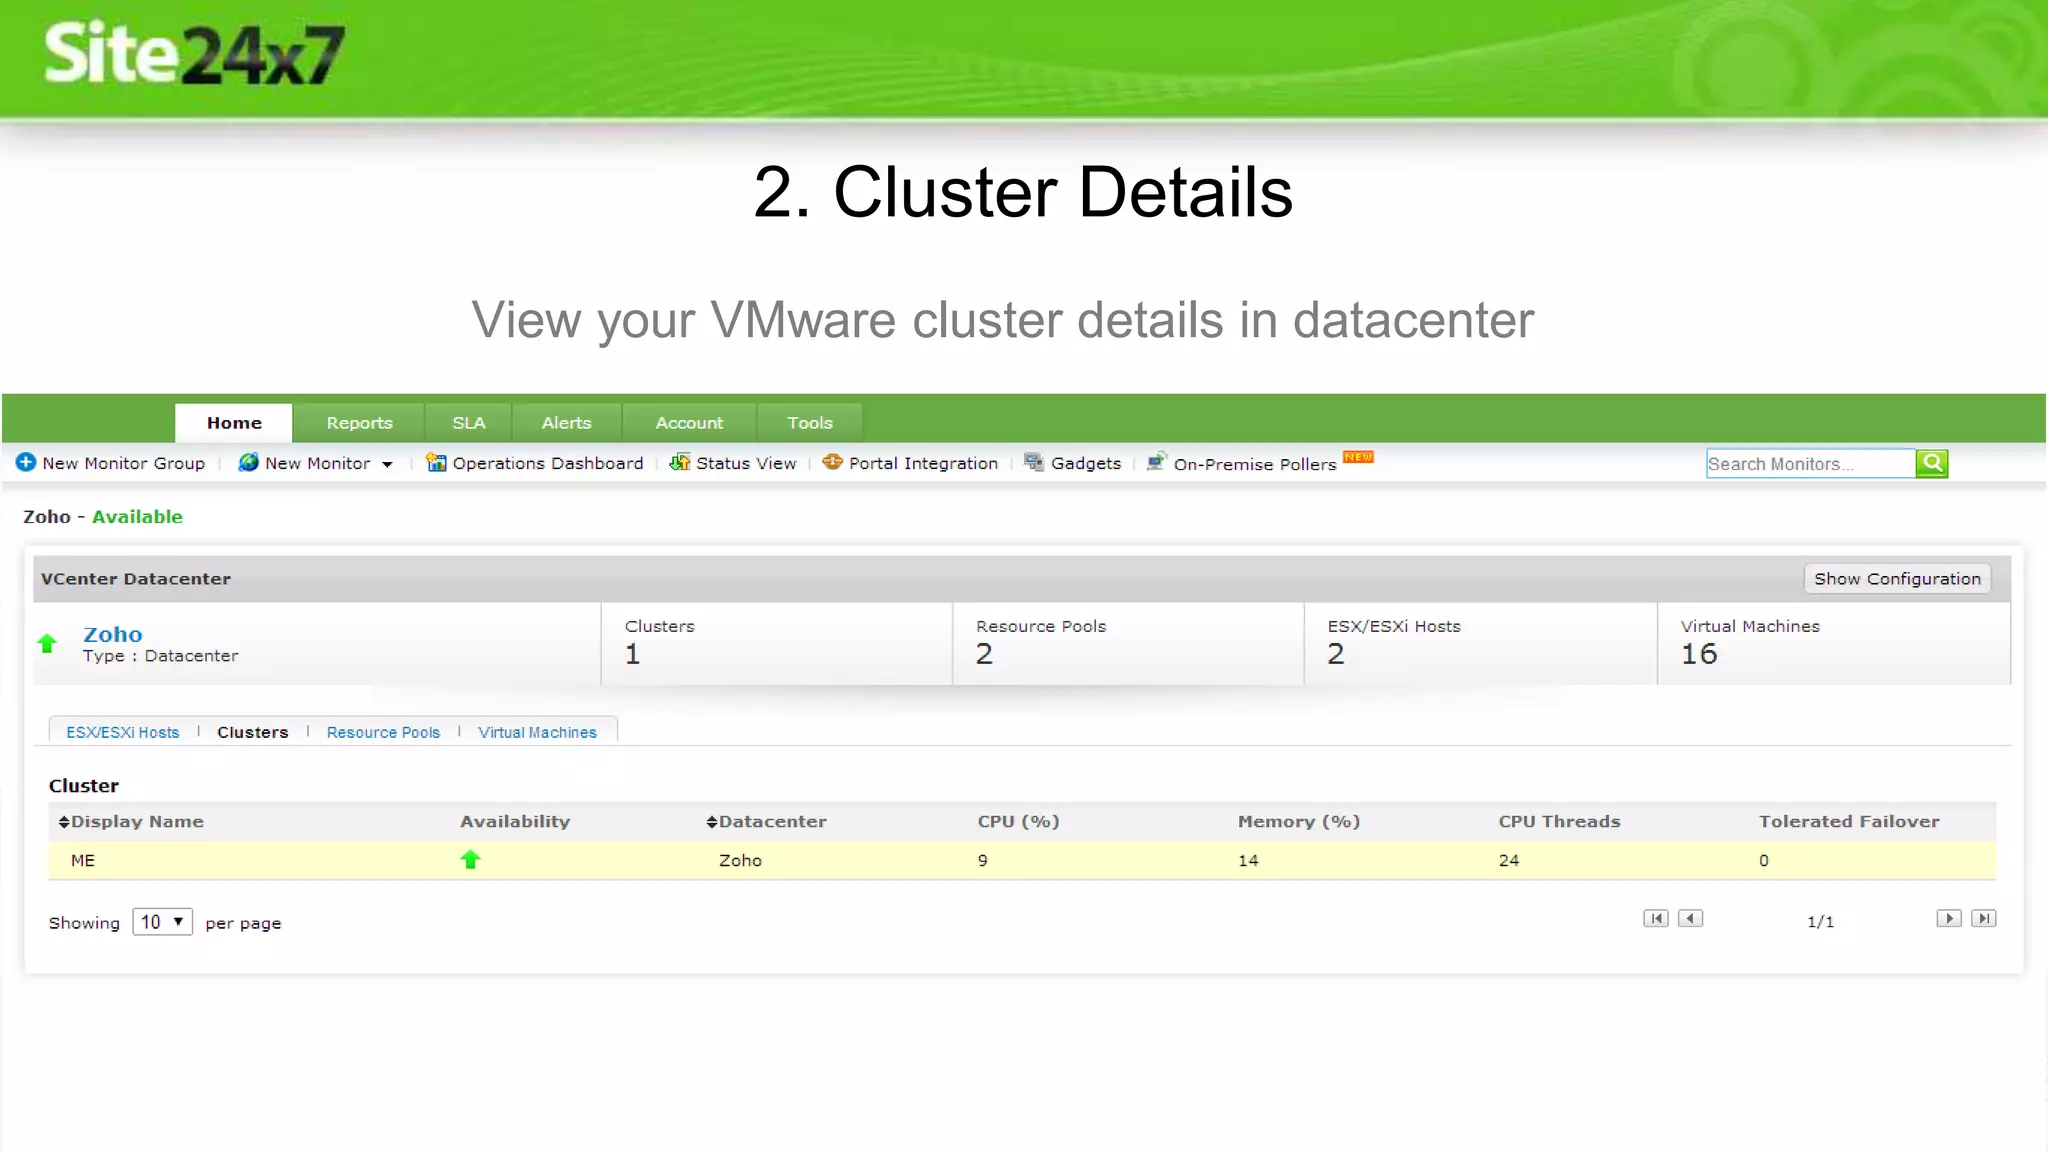
Task: Go to first page pagination button
Action: pos(1656,918)
